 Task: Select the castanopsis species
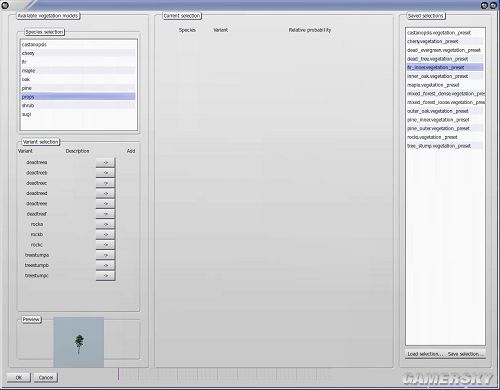pos(78,44)
